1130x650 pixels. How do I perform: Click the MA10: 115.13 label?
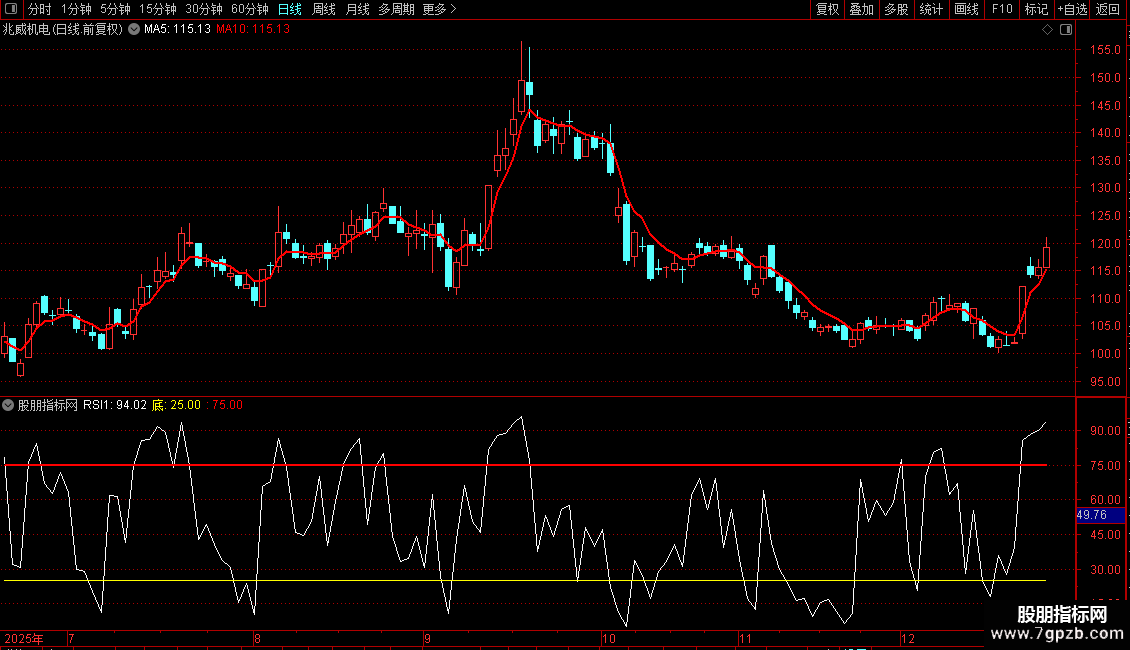[253, 29]
